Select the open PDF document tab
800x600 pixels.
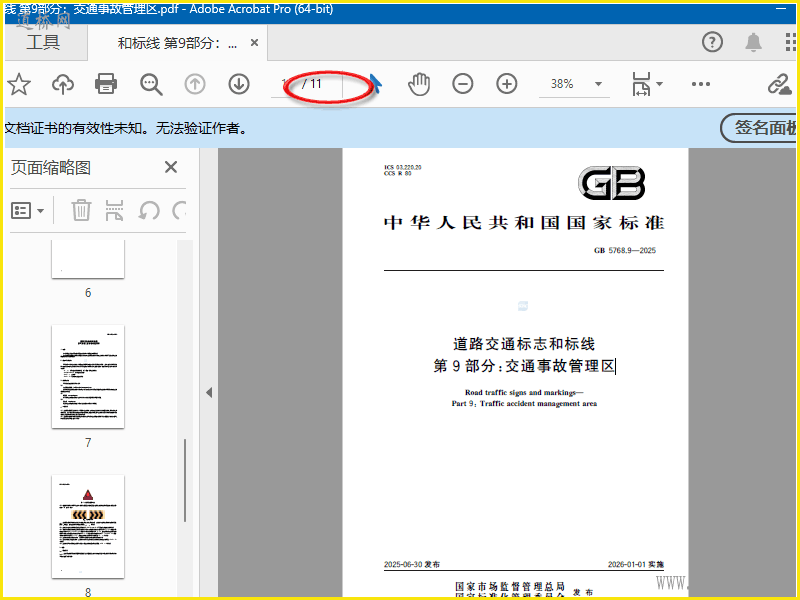pos(177,43)
